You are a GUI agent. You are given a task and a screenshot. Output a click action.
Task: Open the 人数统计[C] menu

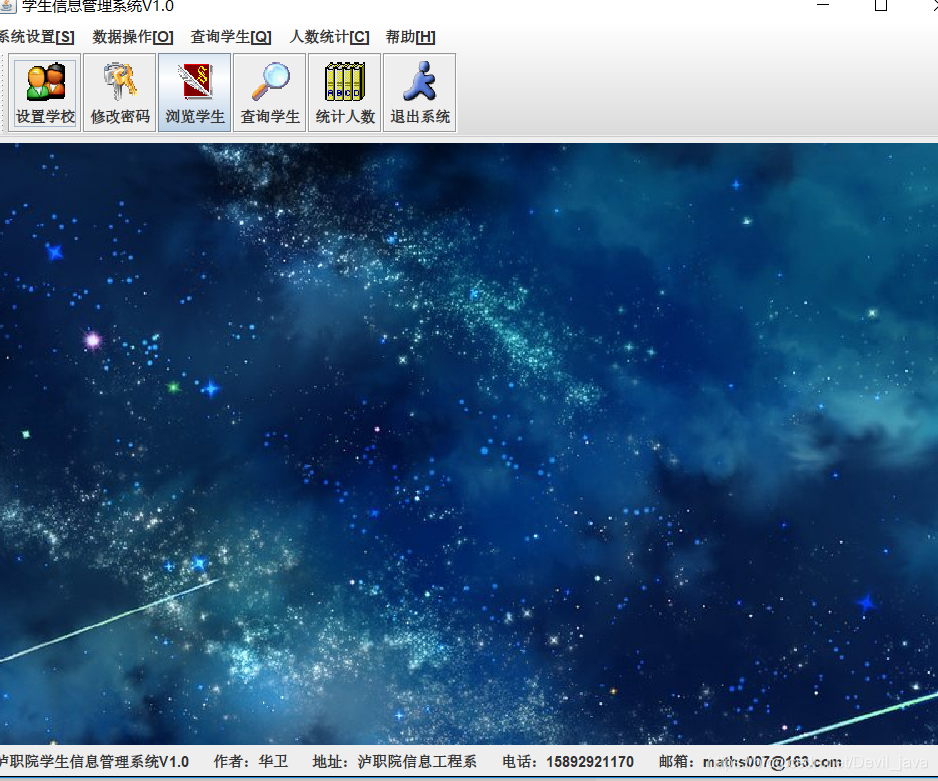(x=329, y=37)
